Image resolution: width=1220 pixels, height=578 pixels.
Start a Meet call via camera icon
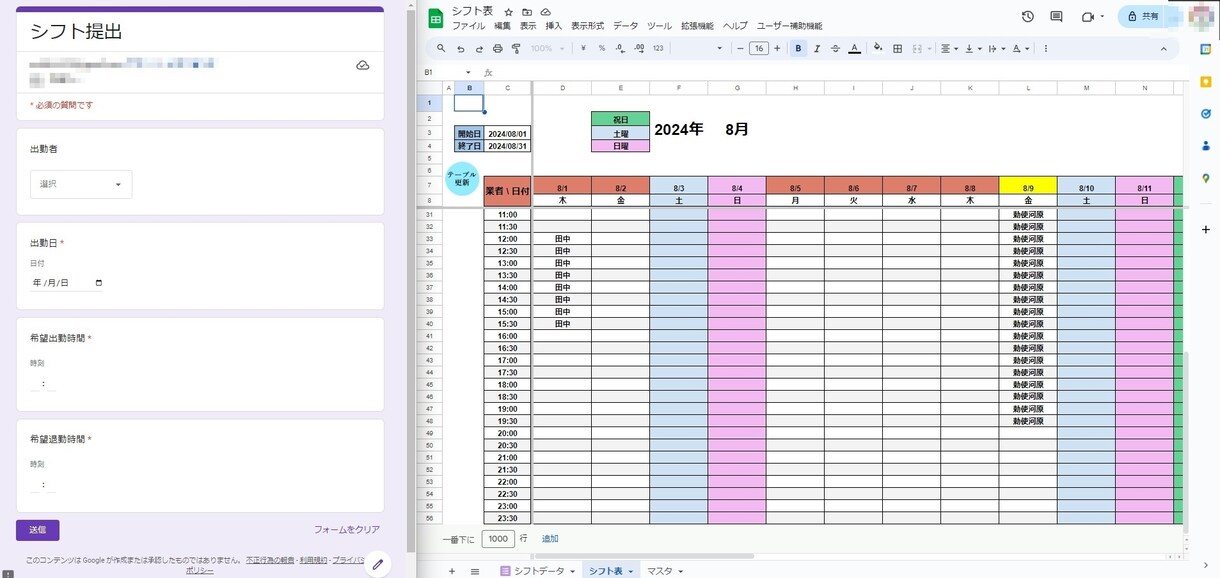pyautogui.click(x=1088, y=17)
